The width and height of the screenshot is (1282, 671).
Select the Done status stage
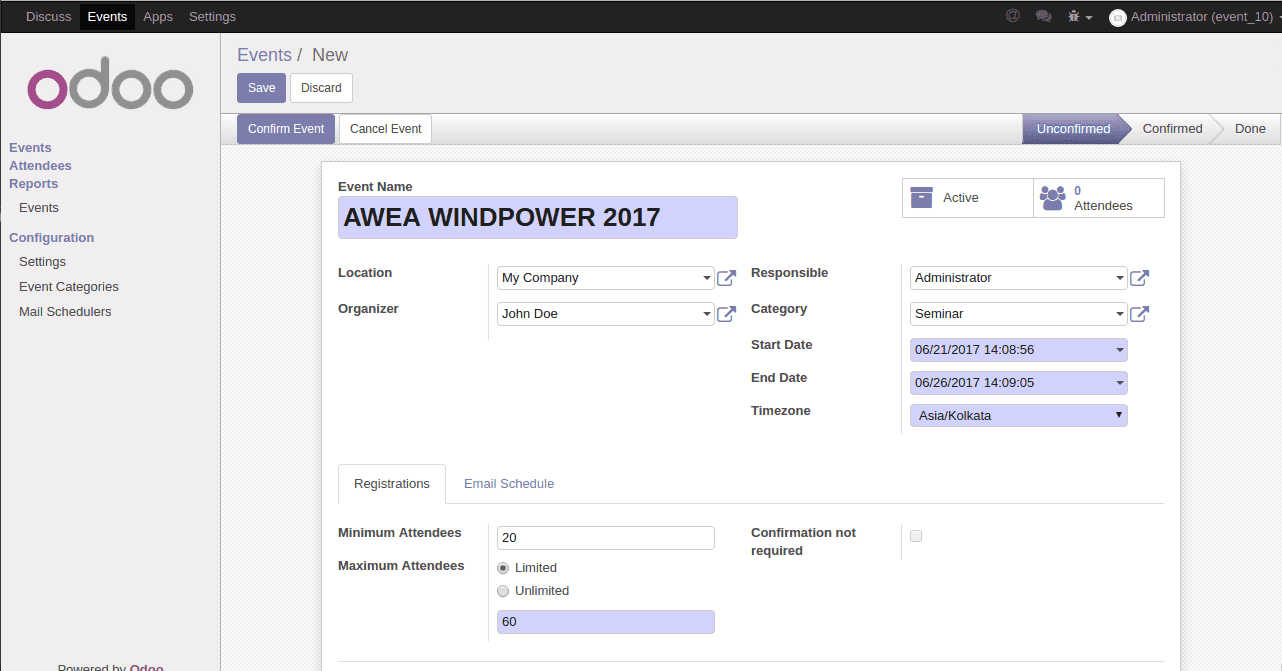(x=1250, y=129)
